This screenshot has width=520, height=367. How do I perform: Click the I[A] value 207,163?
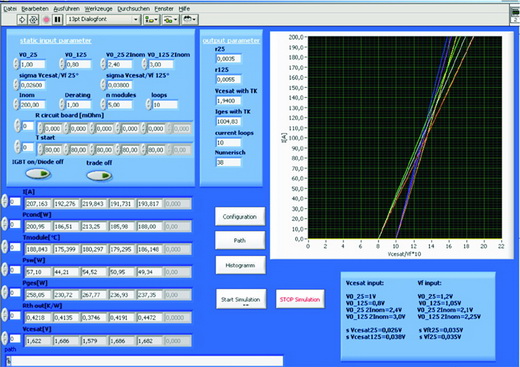(38, 204)
